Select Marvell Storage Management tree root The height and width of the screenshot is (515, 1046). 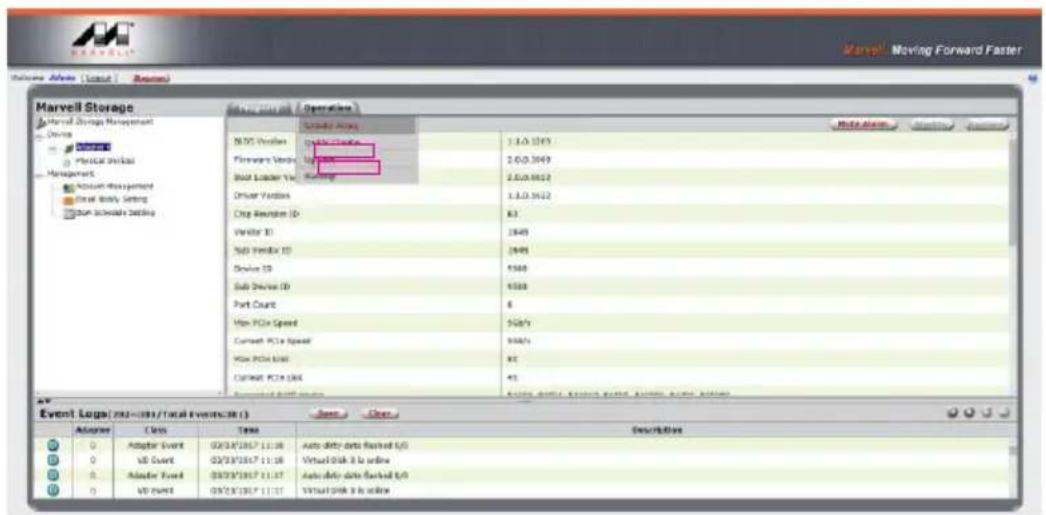point(98,122)
